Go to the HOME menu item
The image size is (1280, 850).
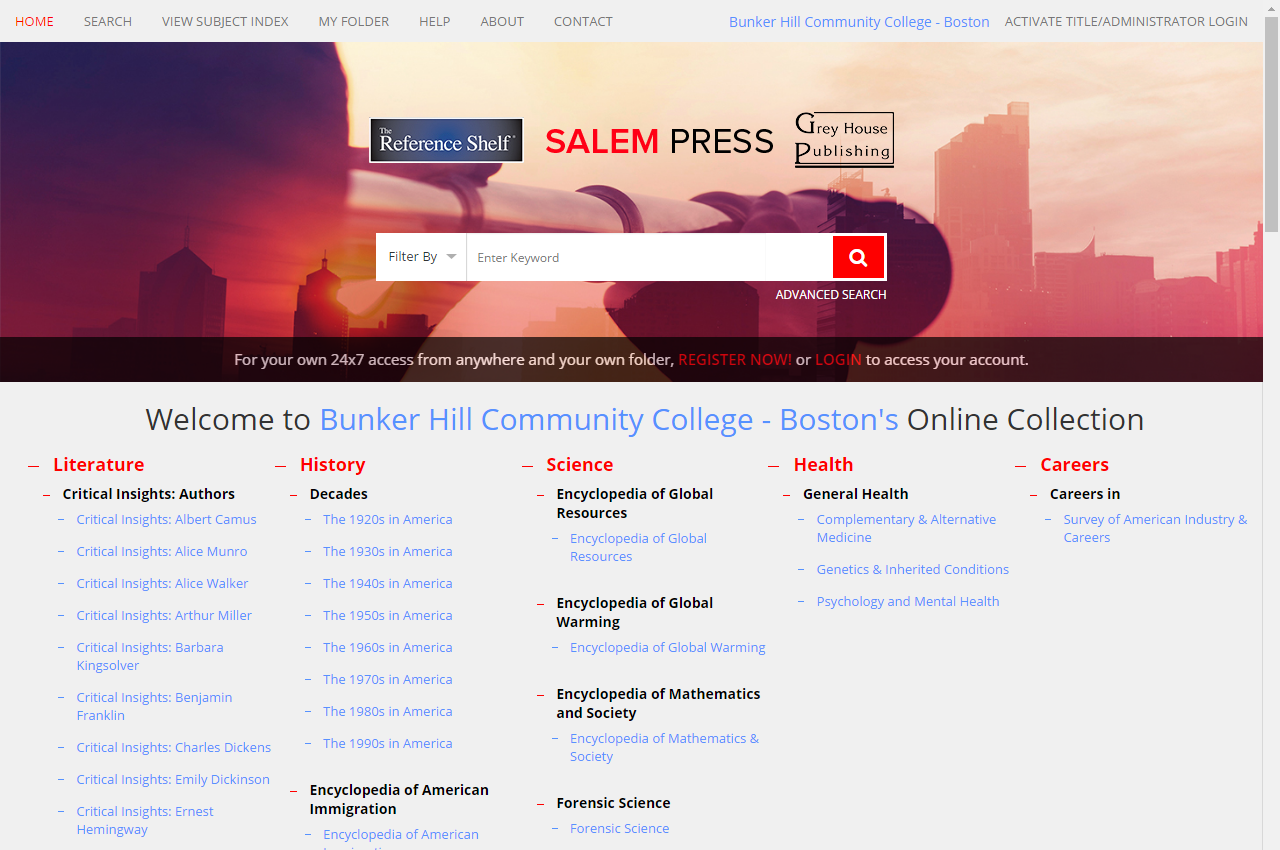point(34,21)
